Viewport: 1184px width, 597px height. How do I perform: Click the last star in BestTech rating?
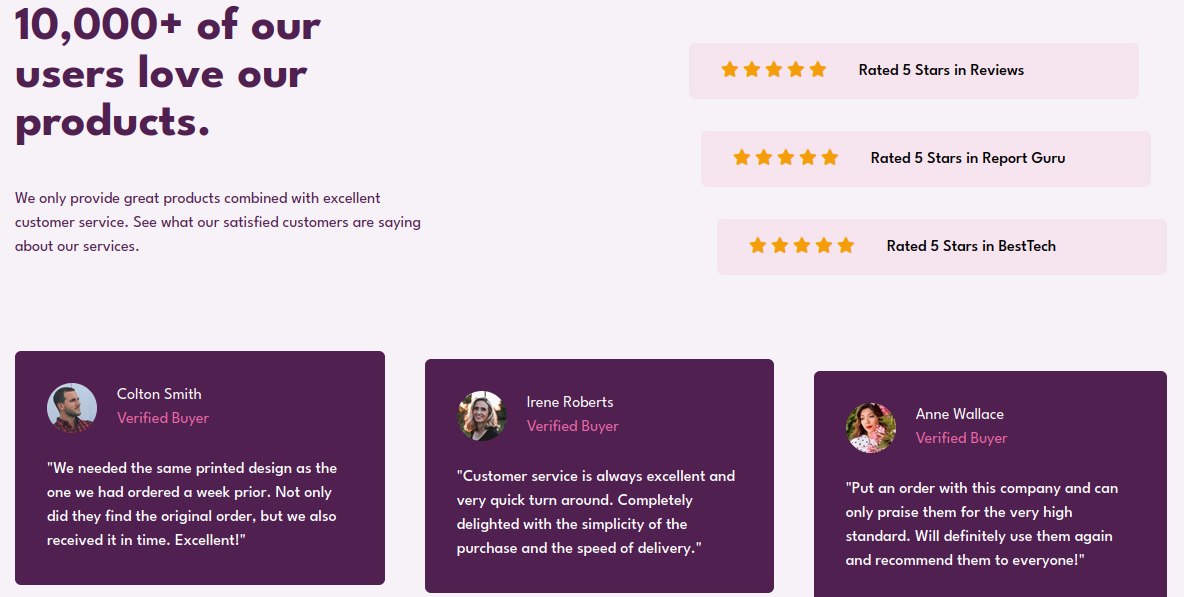pyautogui.click(x=846, y=245)
